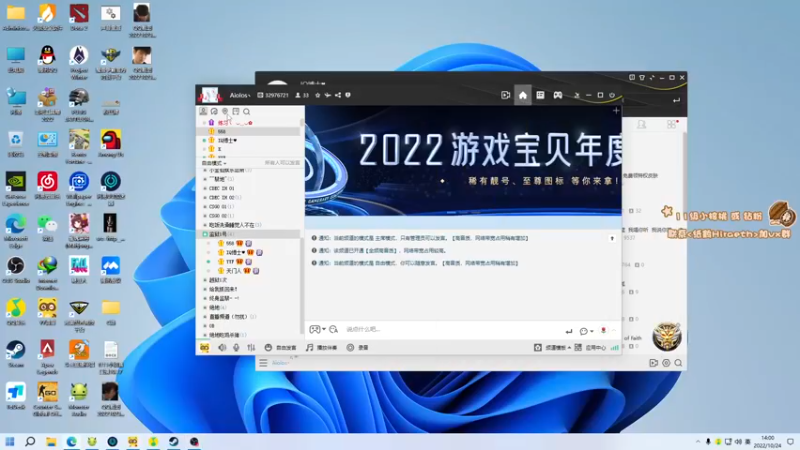Click the shield report icon in channel header
Image resolution: width=800 pixels, height=450 pixels.
348,95
